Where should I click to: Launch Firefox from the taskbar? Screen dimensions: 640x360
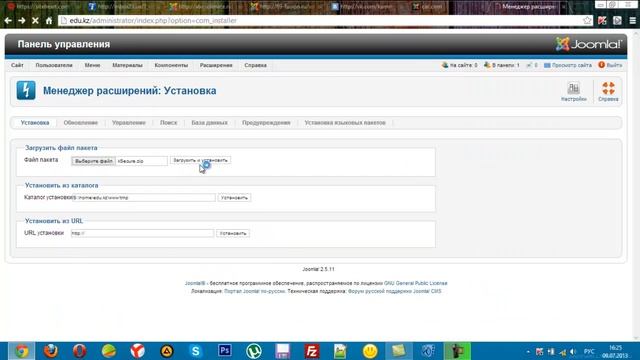click(x=51, y=351)
